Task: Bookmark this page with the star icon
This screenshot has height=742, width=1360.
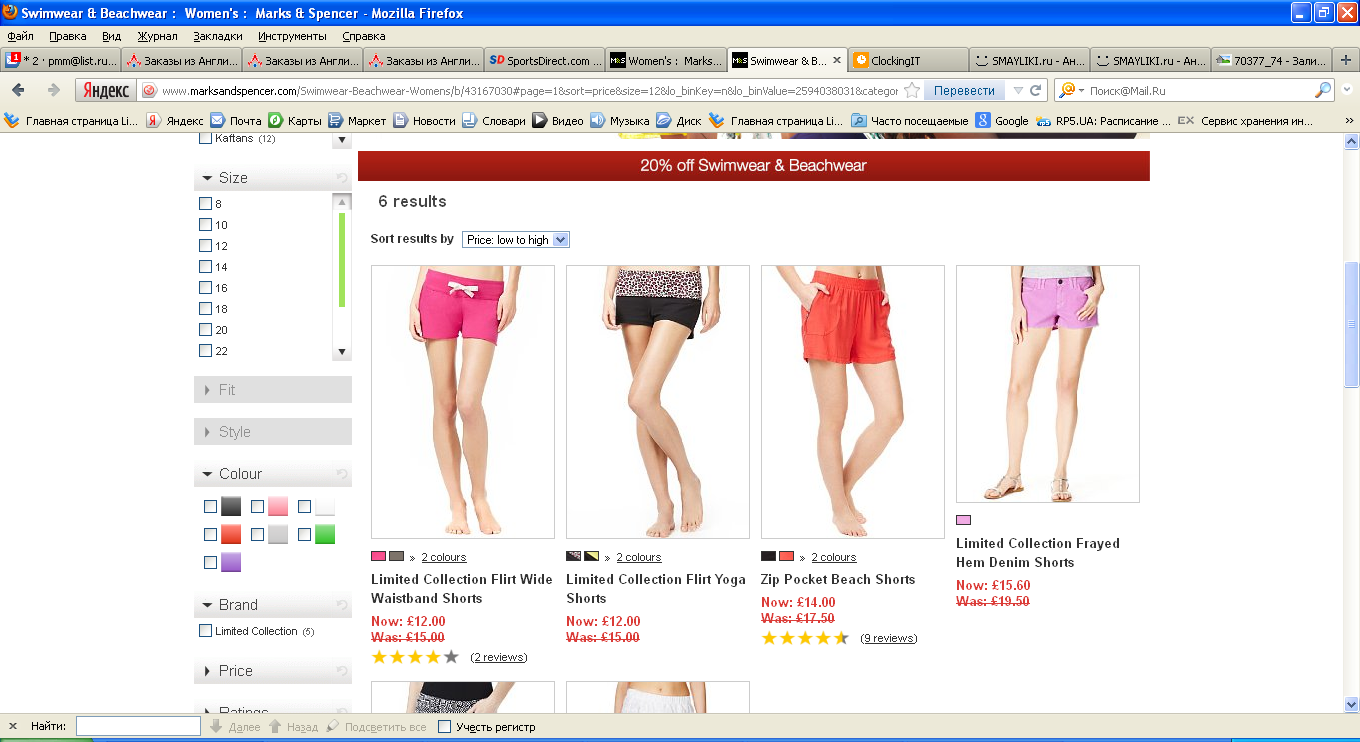Action: pos(912,90)
